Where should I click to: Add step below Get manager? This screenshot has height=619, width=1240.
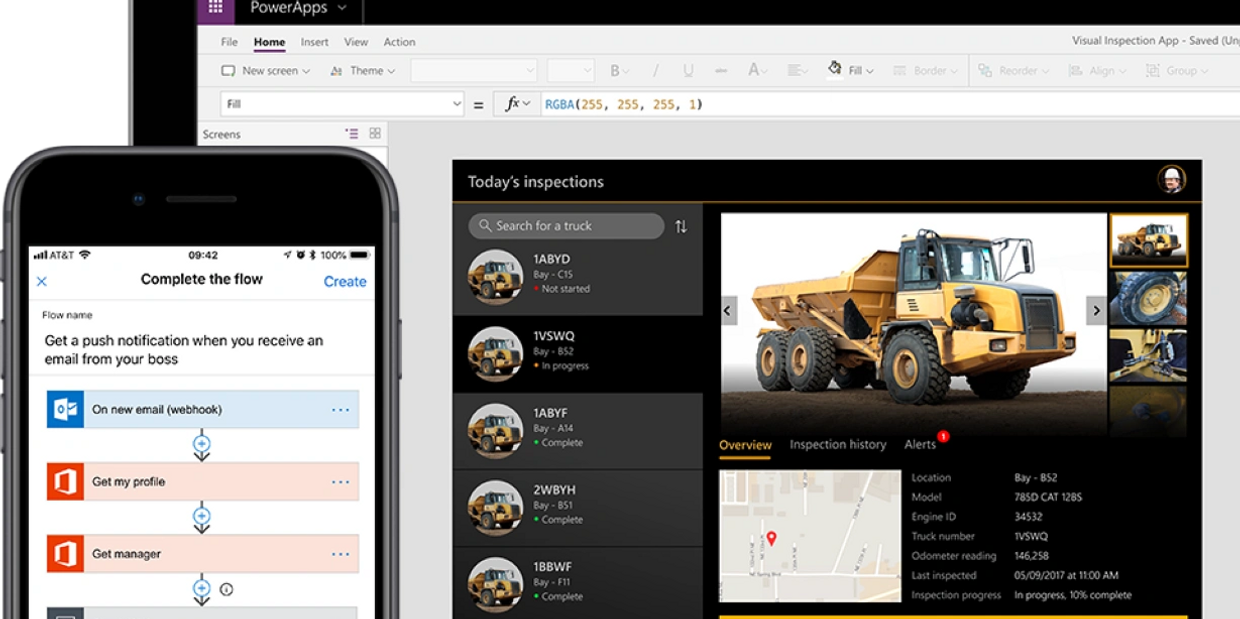[201, 588]
